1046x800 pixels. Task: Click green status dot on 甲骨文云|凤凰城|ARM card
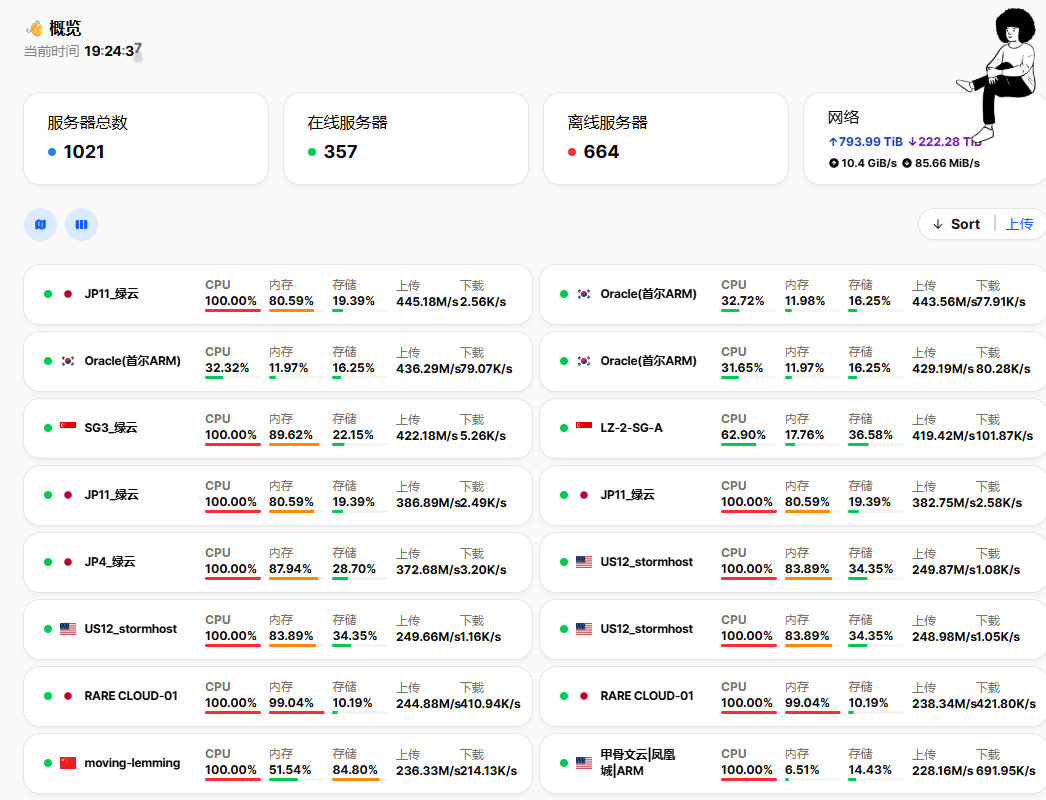coord(564,763)
